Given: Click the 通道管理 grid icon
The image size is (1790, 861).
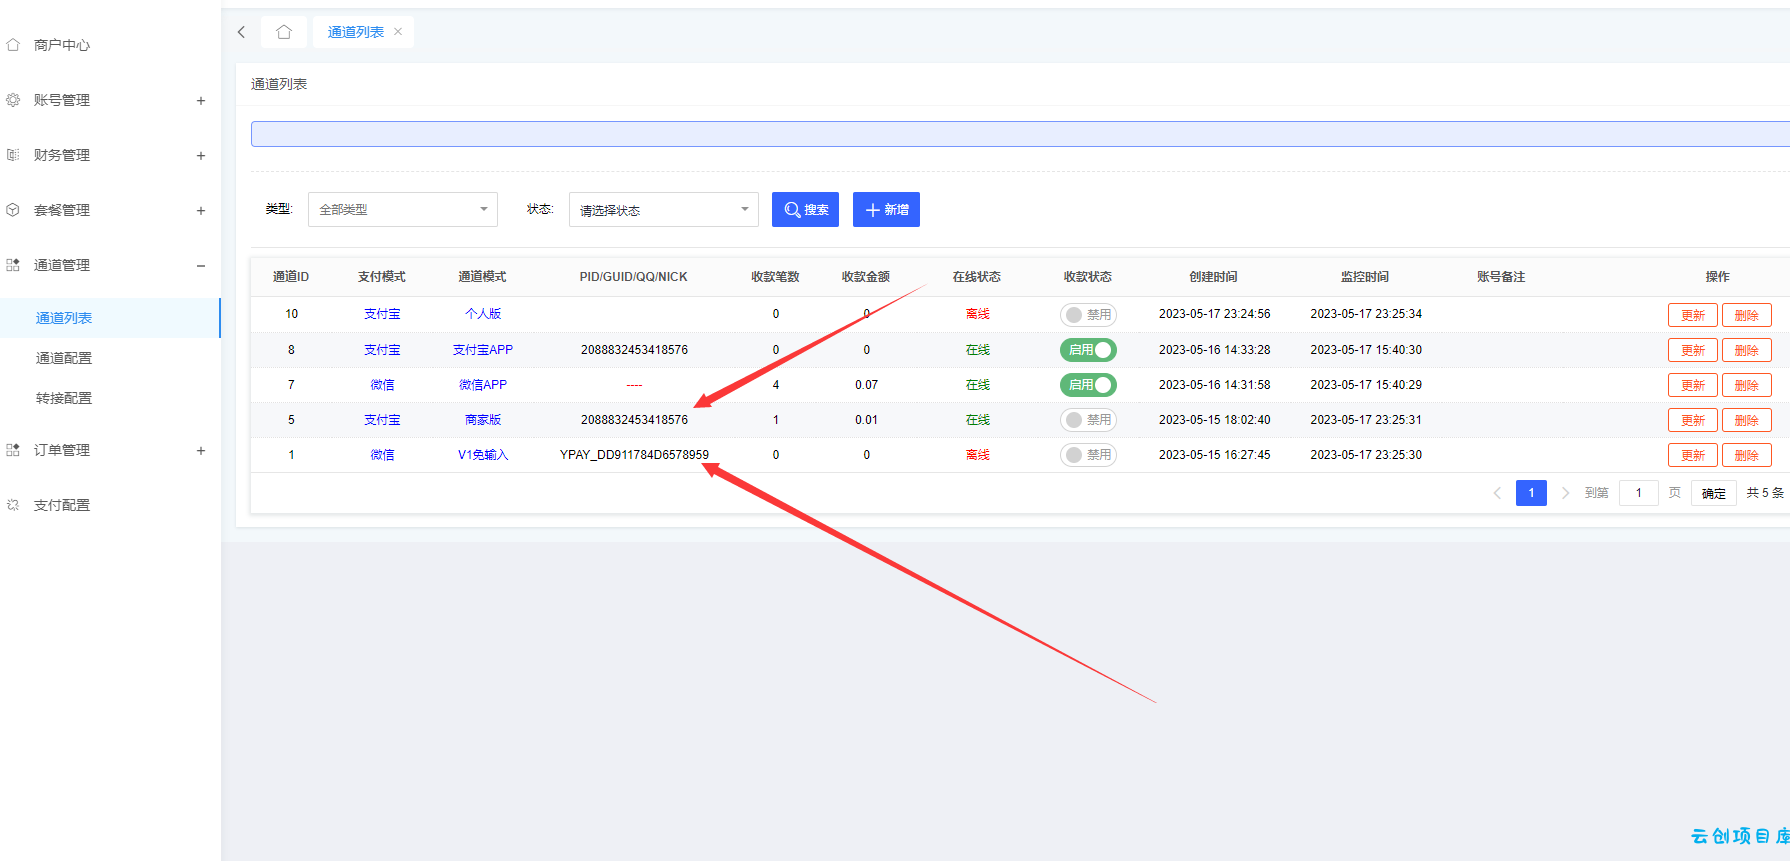Looking at the screenshot, I should [x=13, y=265].
